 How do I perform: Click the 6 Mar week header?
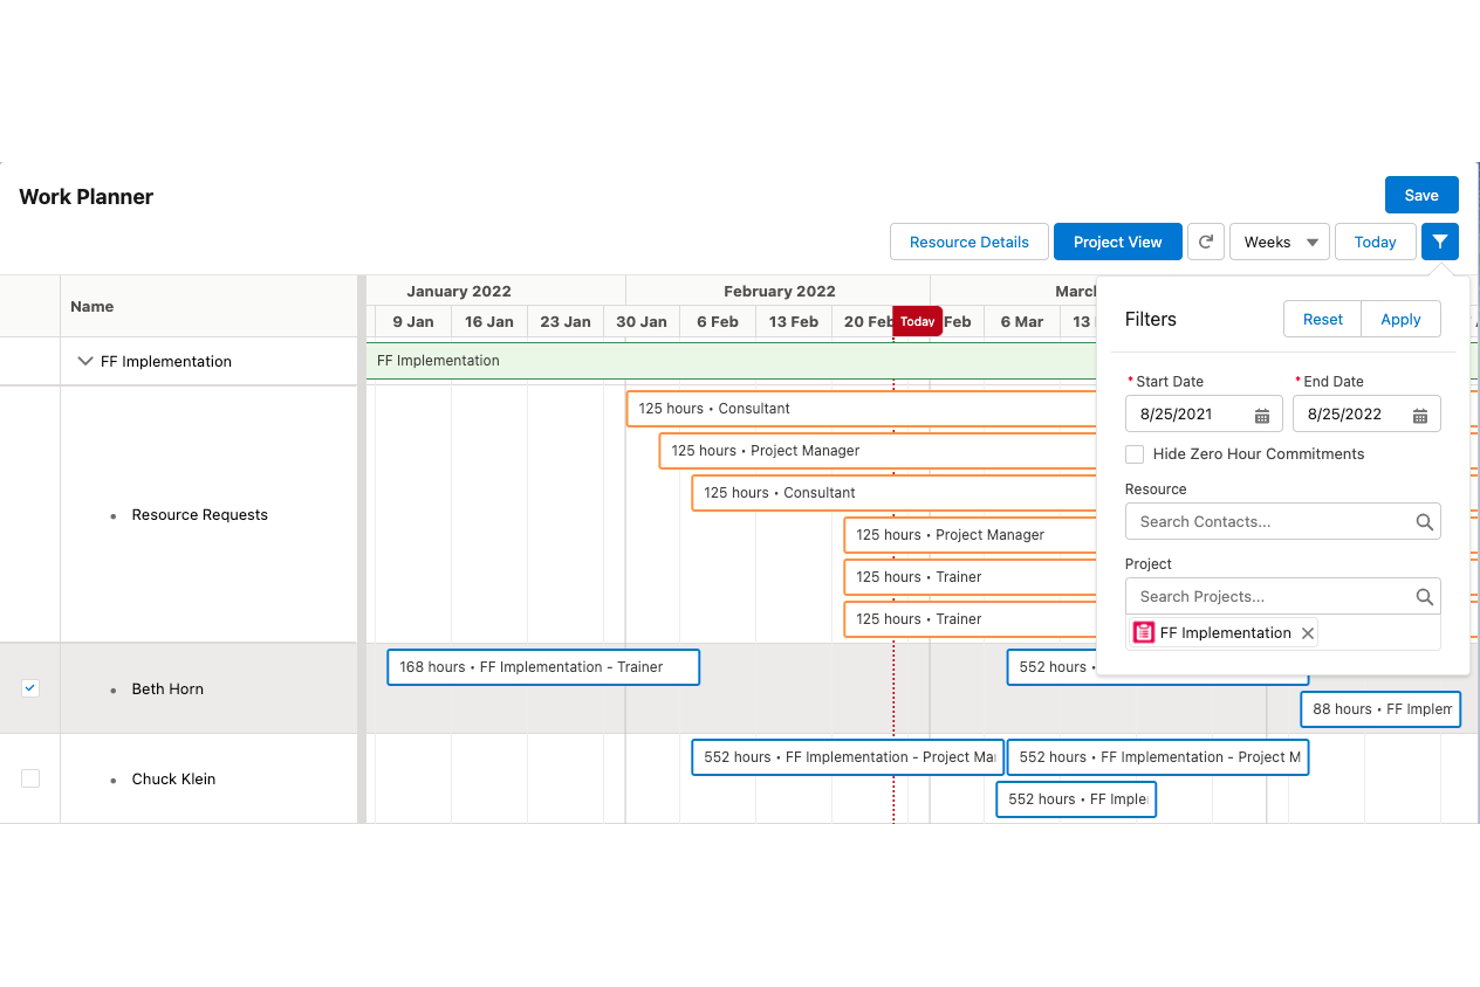tap(1021, 322)
